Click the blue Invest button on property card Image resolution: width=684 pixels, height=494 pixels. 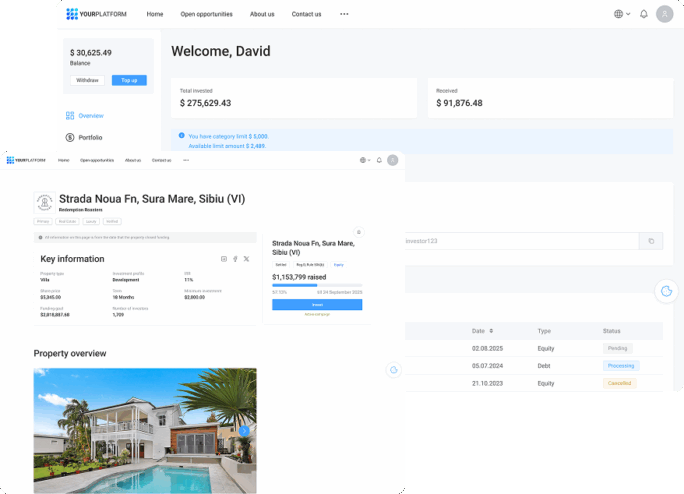click(x=317, y=304)
